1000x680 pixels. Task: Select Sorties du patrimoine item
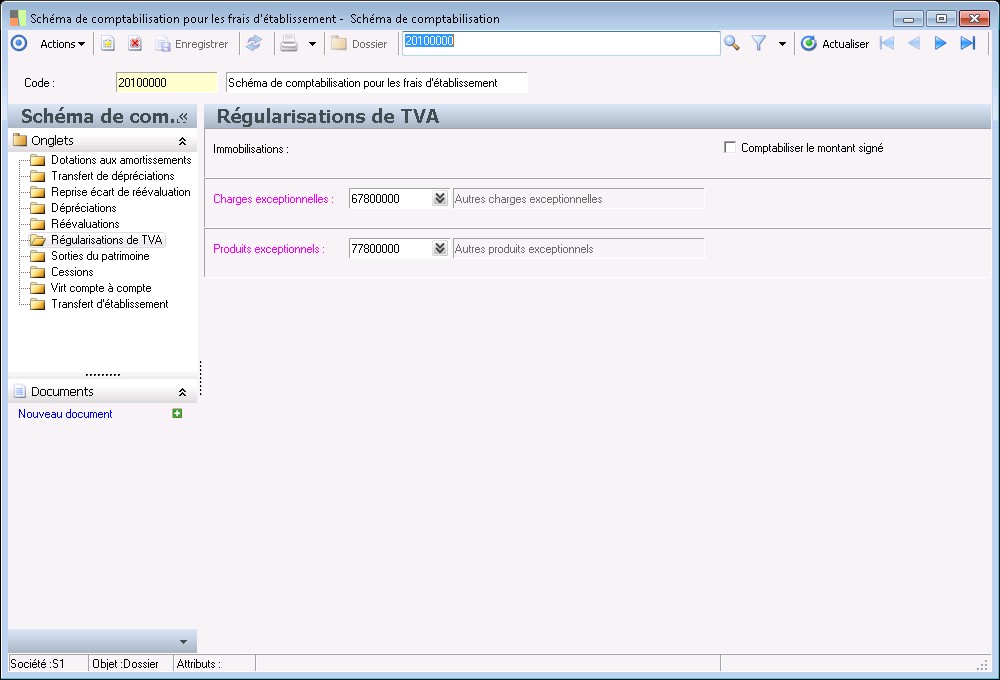pyautogui.click(x=100, y=256)
